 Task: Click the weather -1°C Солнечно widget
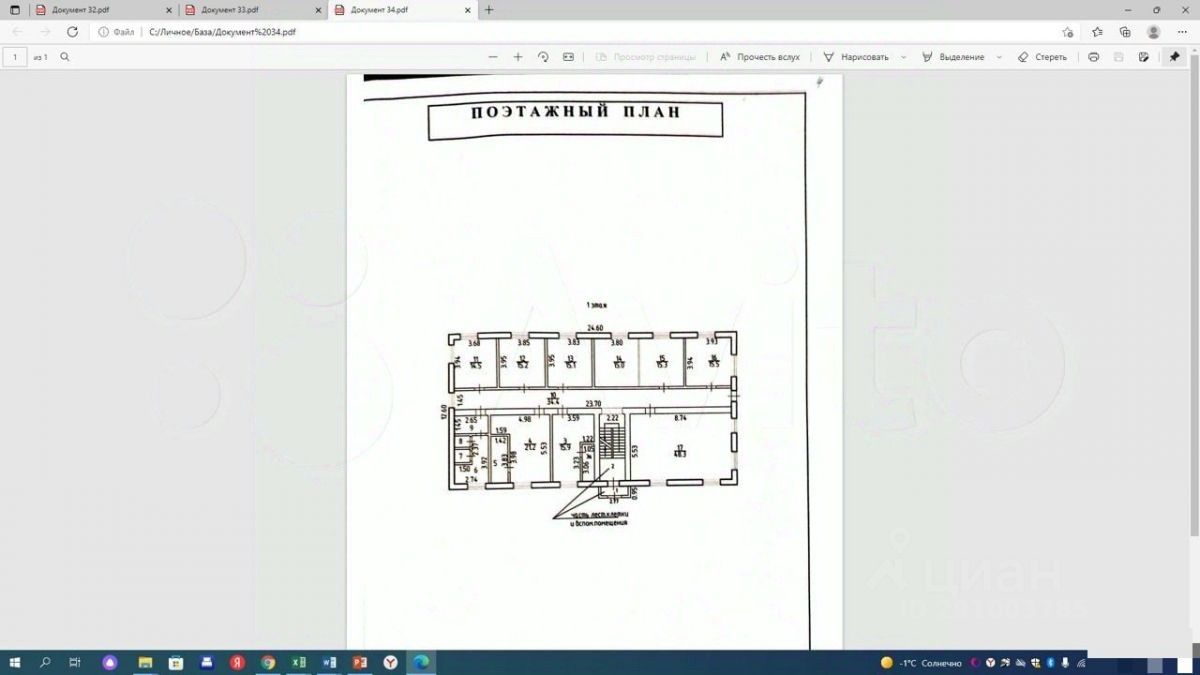click(x=921, y=663)
